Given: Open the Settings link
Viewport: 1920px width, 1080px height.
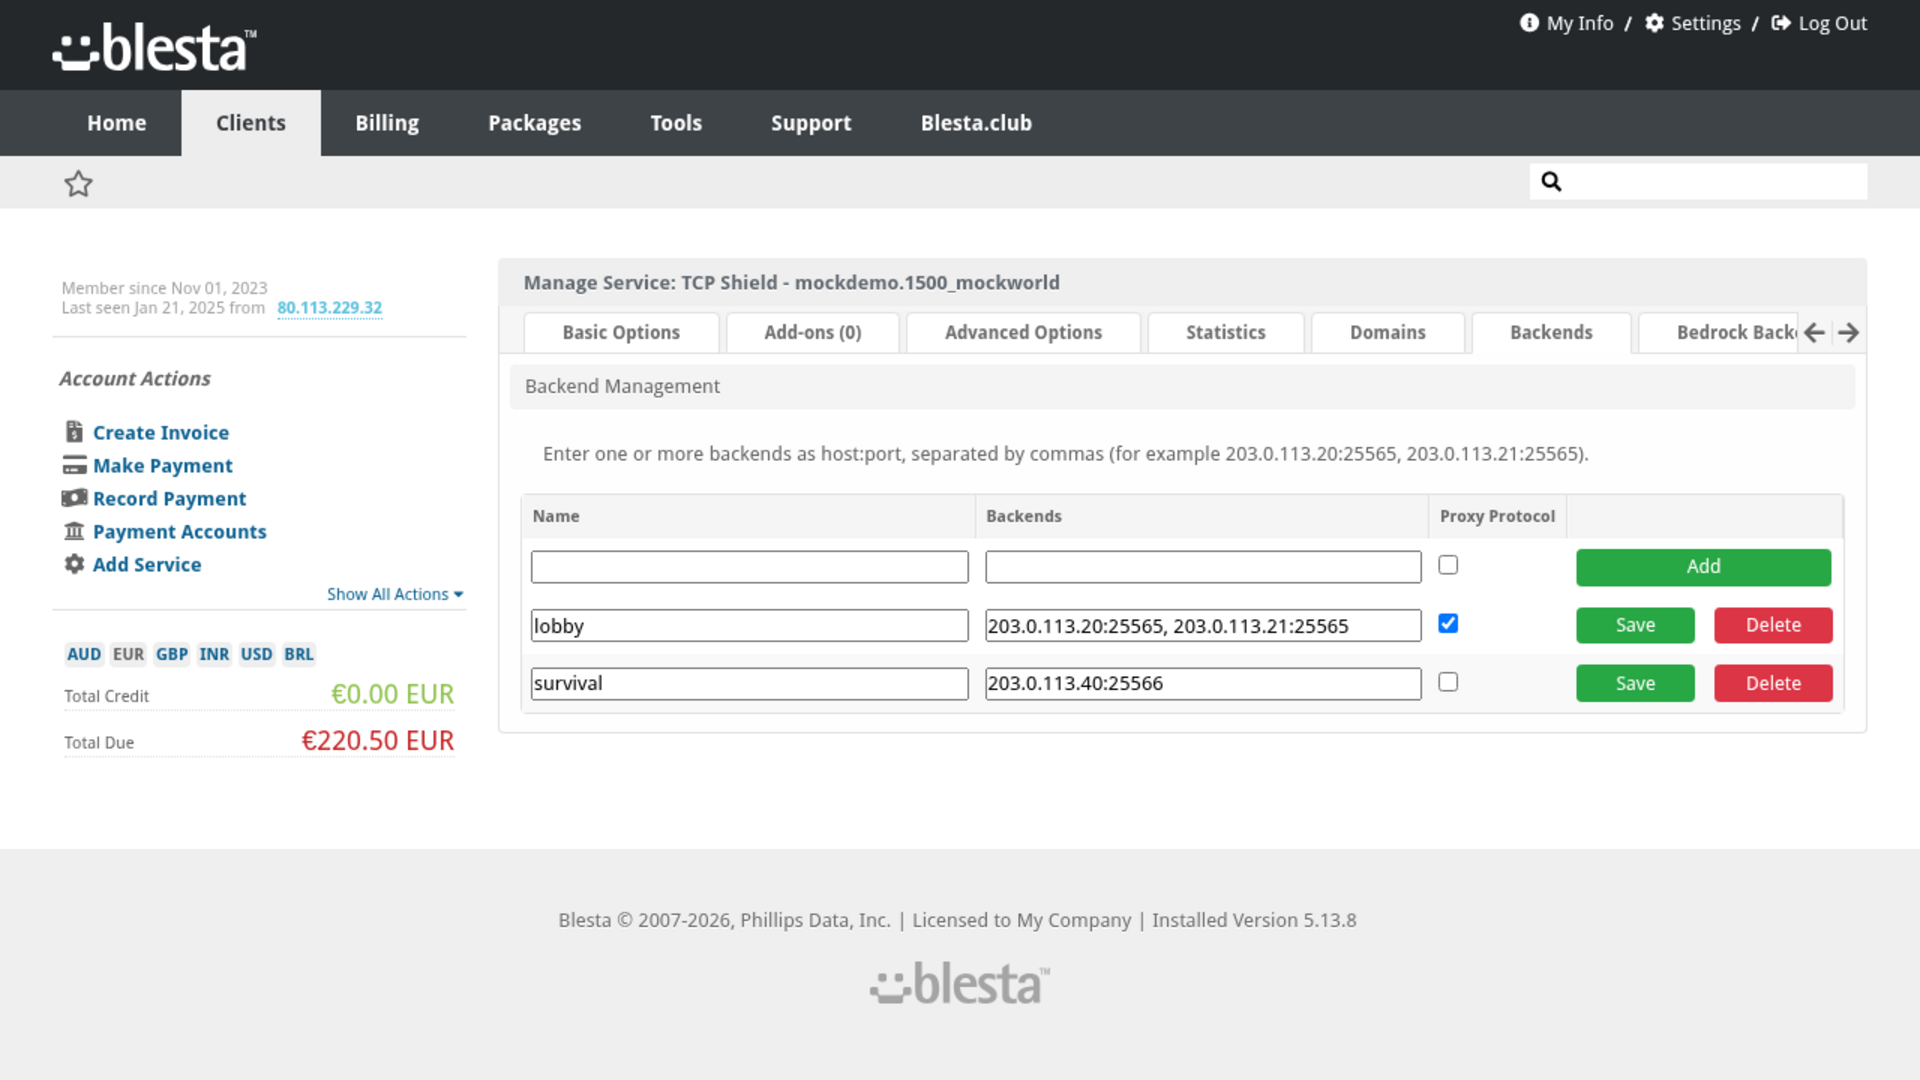Looking at the screenshot, I should 1706,23.
